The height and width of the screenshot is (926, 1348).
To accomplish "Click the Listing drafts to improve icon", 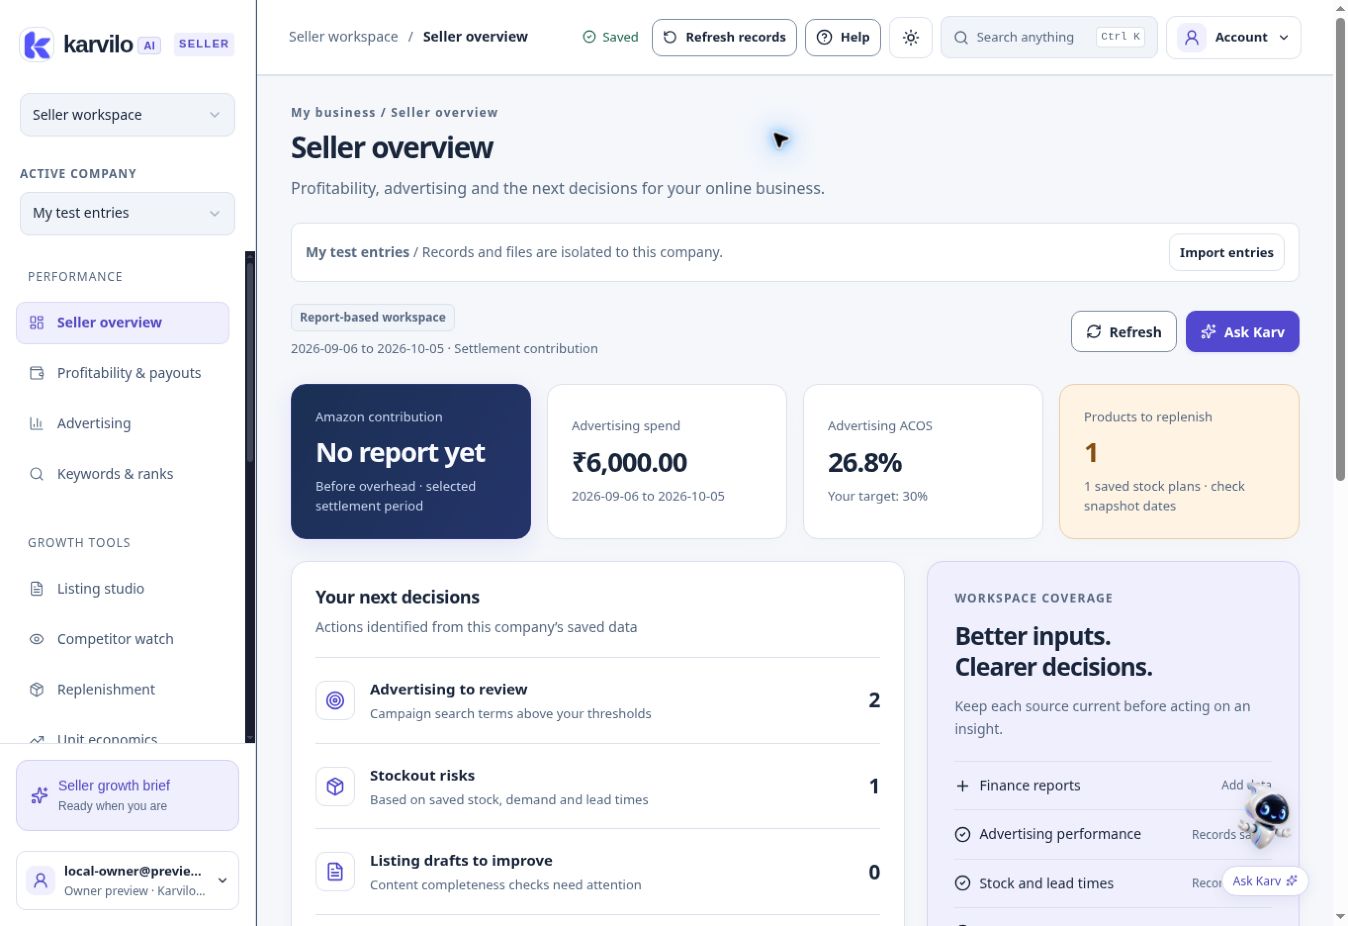I will pyautogui.click(x=335, y=872).
